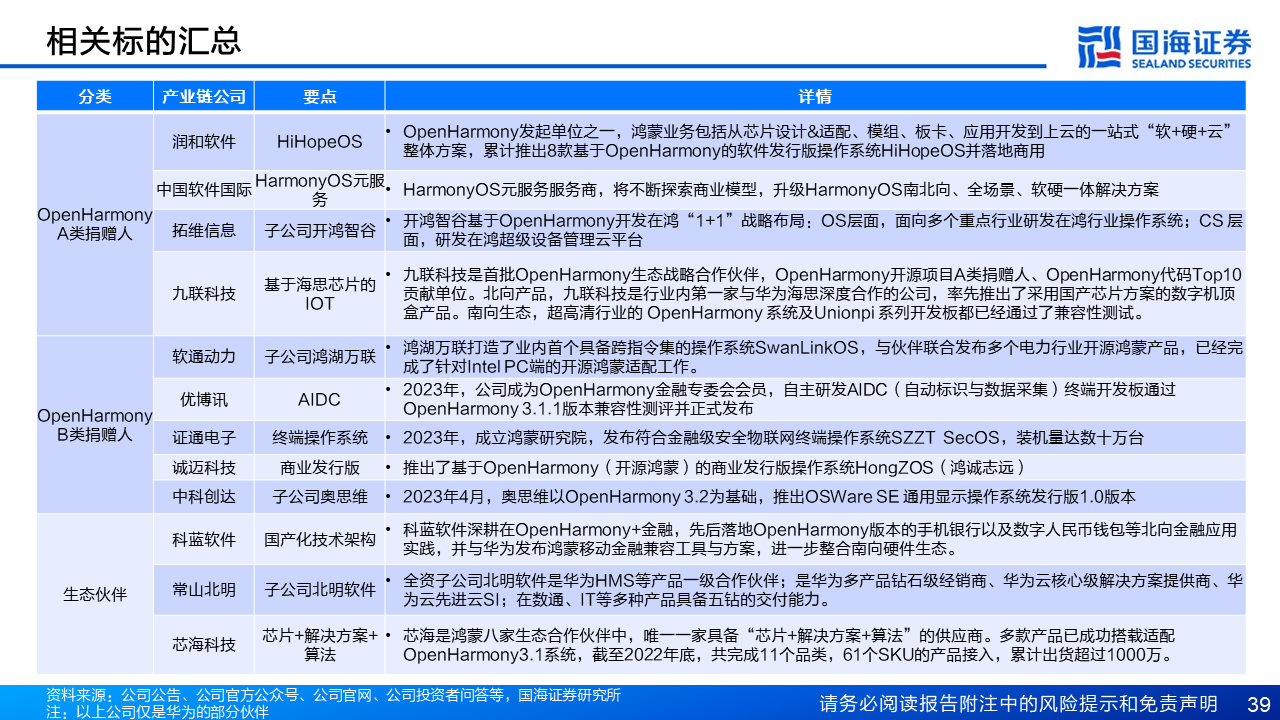Click the detail text starting 科蓝软件深耕在OpenHarmony+金融
This screenshot has height=720, width=1280.
tap(820, 540)
